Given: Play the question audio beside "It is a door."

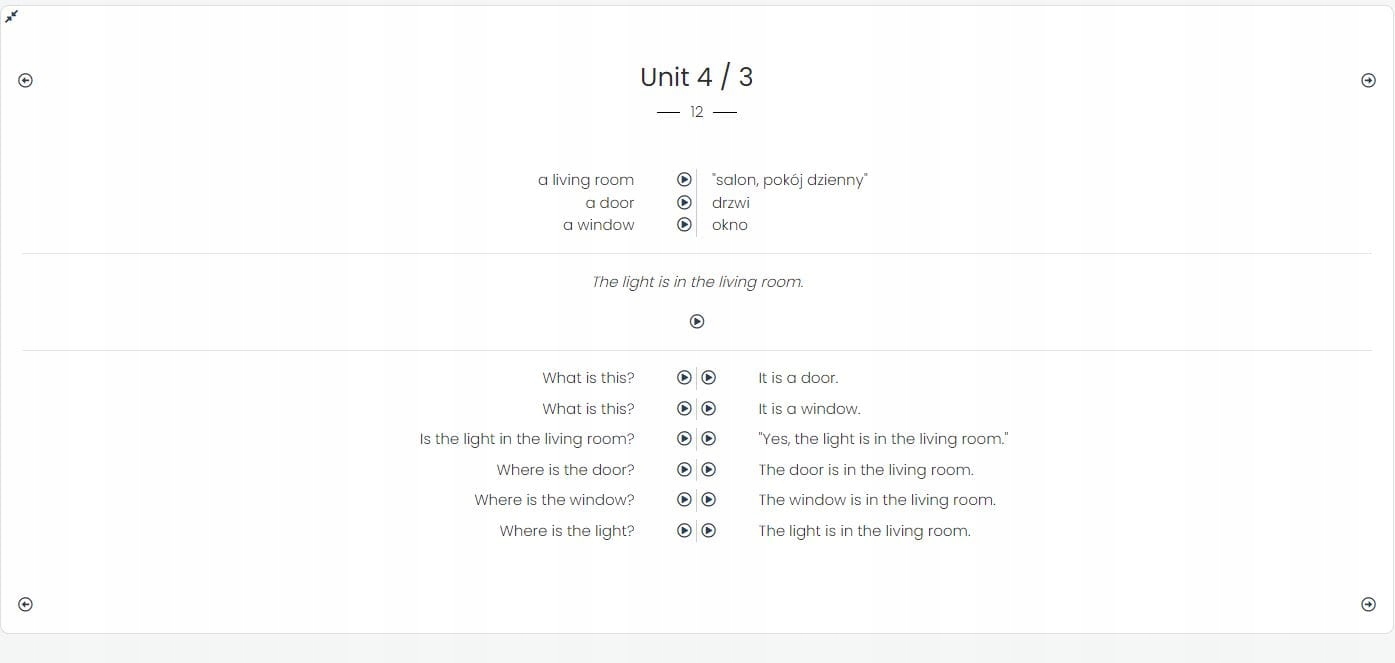Looking at the screenshot, I should pyautogui.click(x=684, y=378).
